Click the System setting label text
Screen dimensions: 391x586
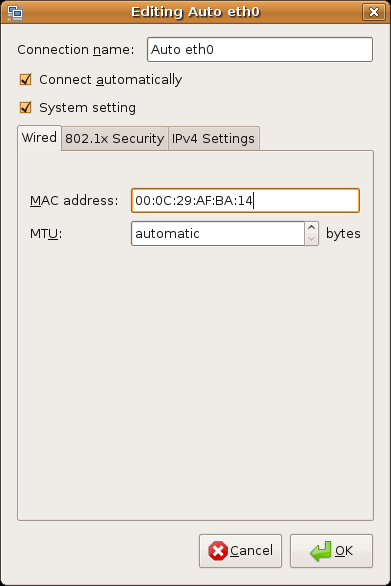point(87,108)
